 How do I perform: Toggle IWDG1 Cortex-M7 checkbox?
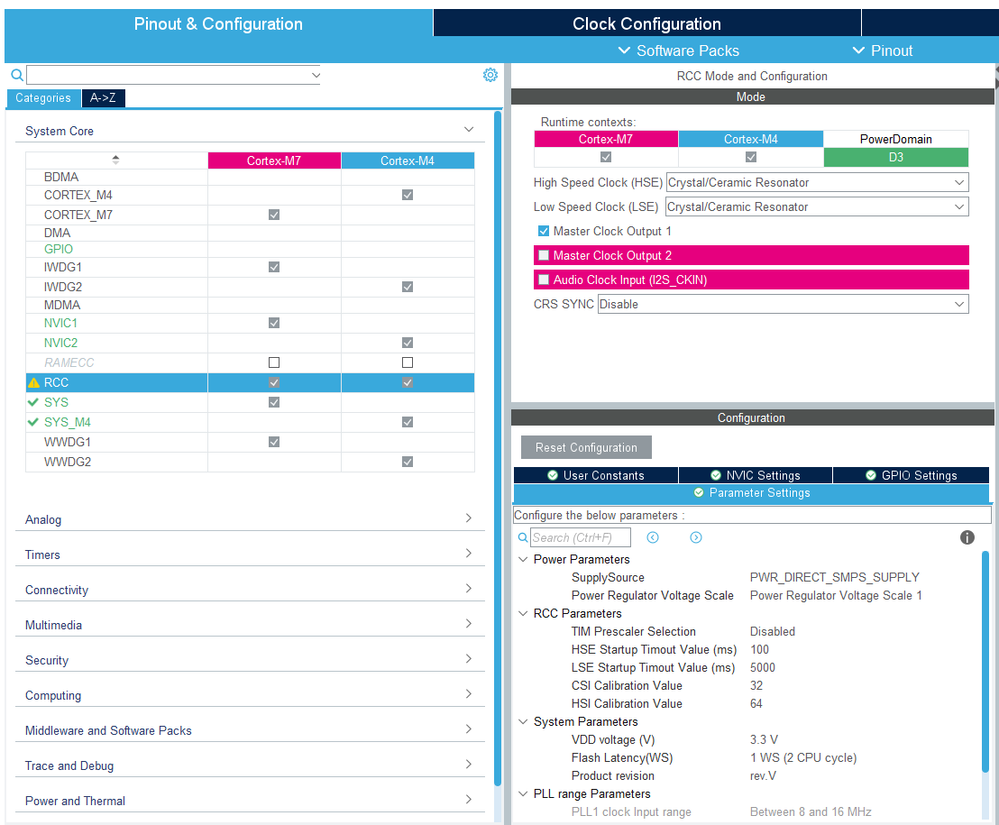click(x=274, y=267)
